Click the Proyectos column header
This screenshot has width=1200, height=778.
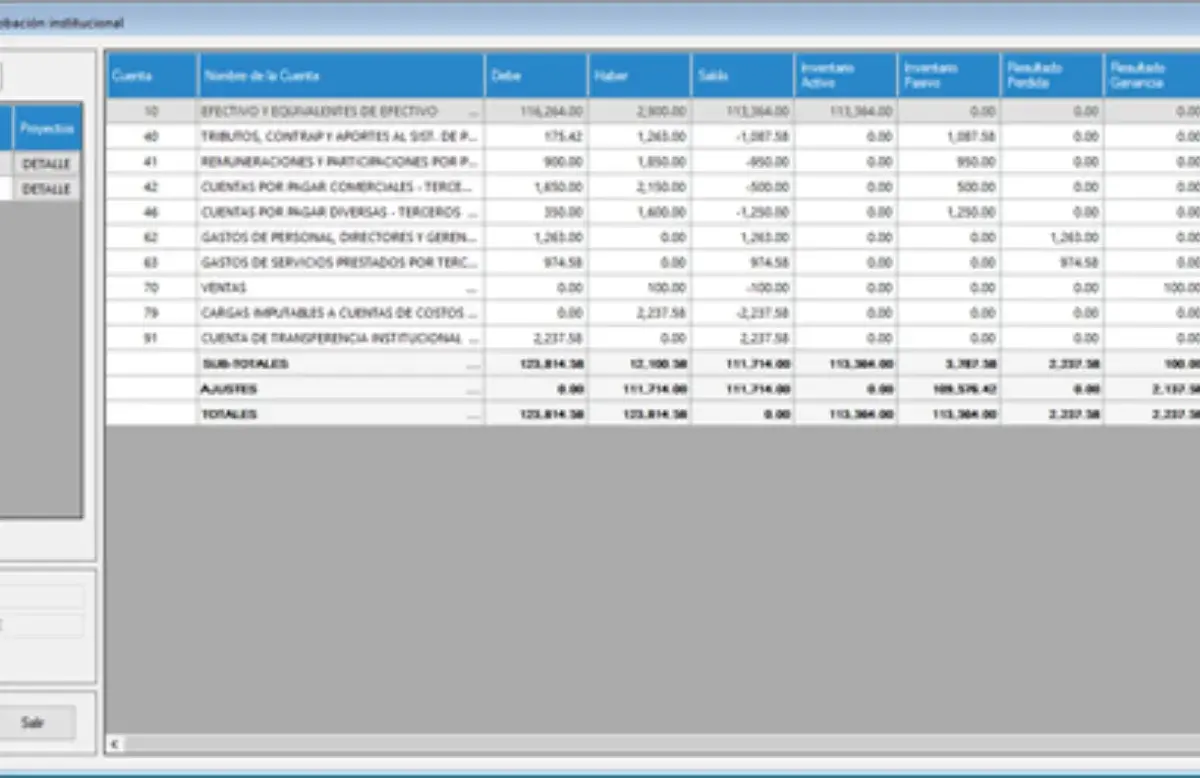(x=47, y=128)
